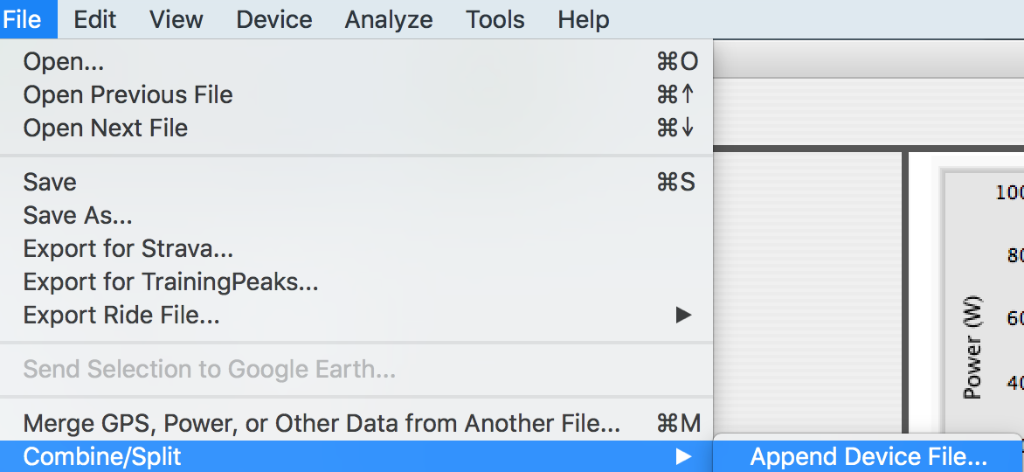Viewport: 1024px width, 472px height.
Task: Open the Help menu
Action: point(583,19)
